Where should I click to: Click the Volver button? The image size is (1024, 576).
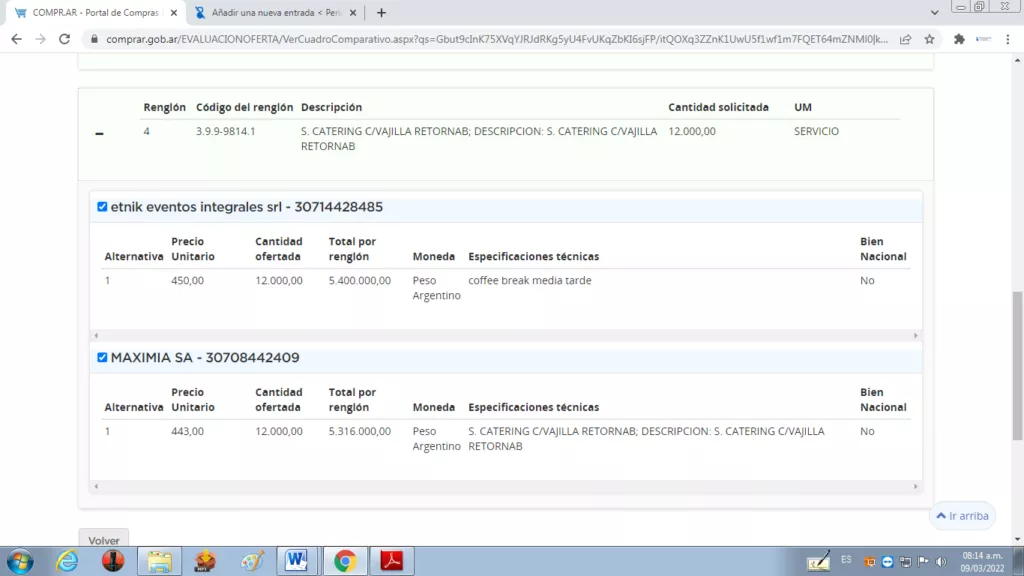pos(104,541)
